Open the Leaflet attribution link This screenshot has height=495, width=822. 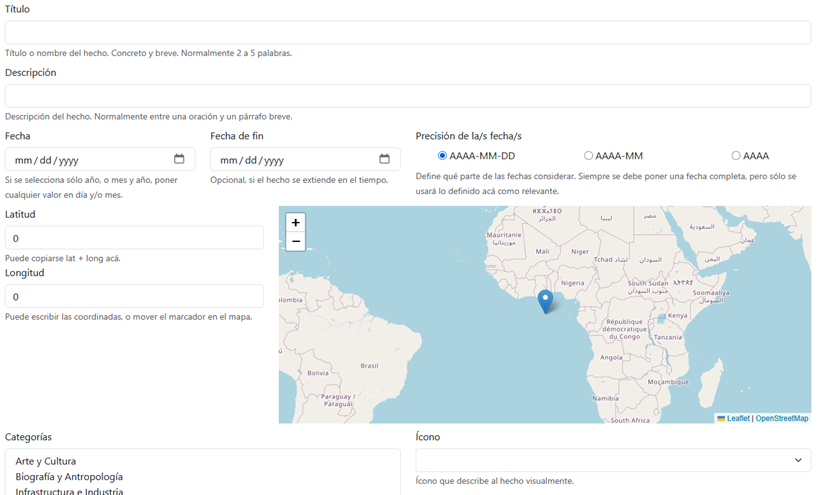coord(737,418)
